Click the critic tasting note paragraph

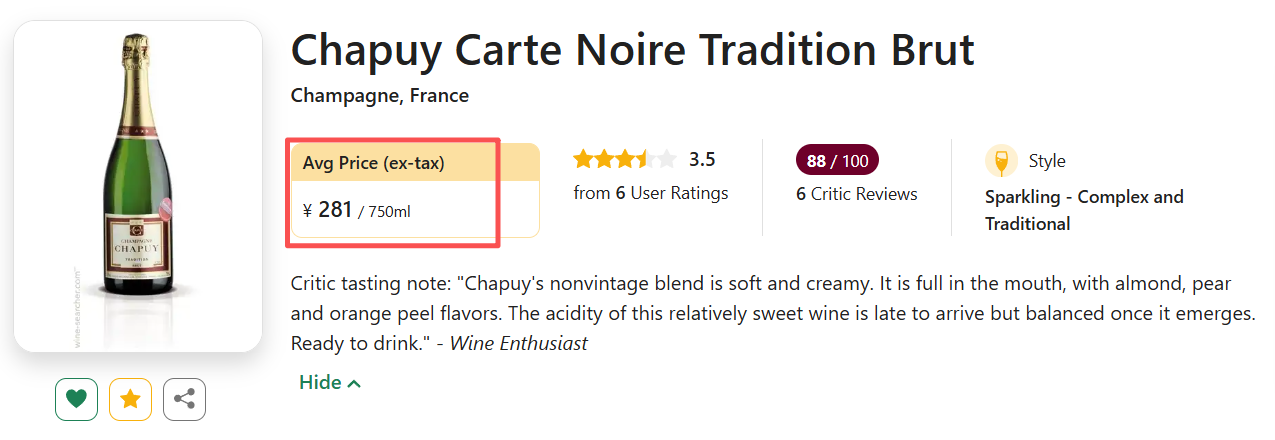point(770,313)
